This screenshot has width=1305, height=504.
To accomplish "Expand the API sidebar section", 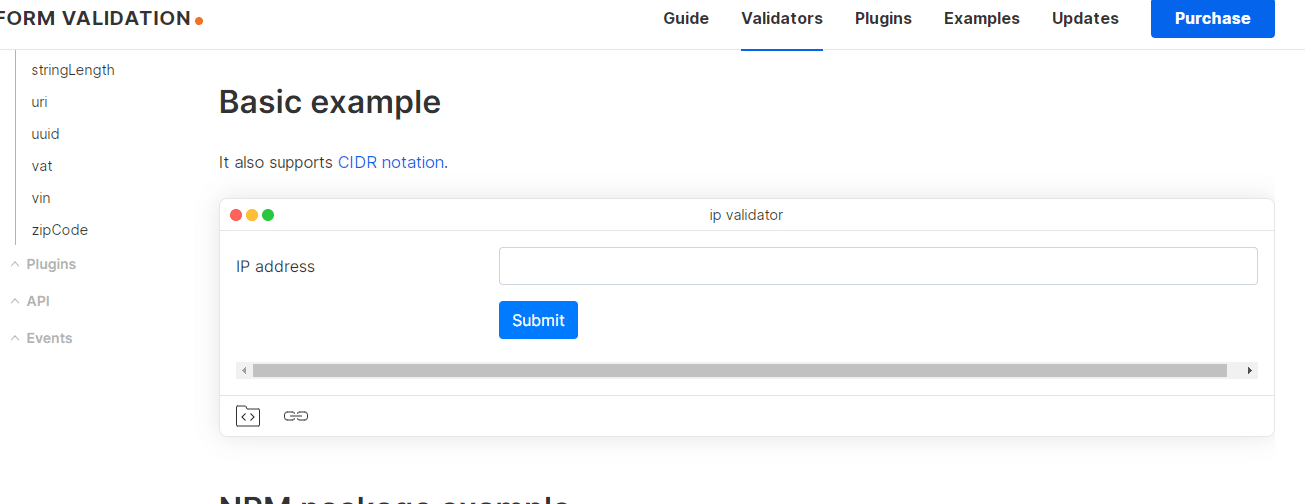I will pyautogui.click(x=30, y=301).
